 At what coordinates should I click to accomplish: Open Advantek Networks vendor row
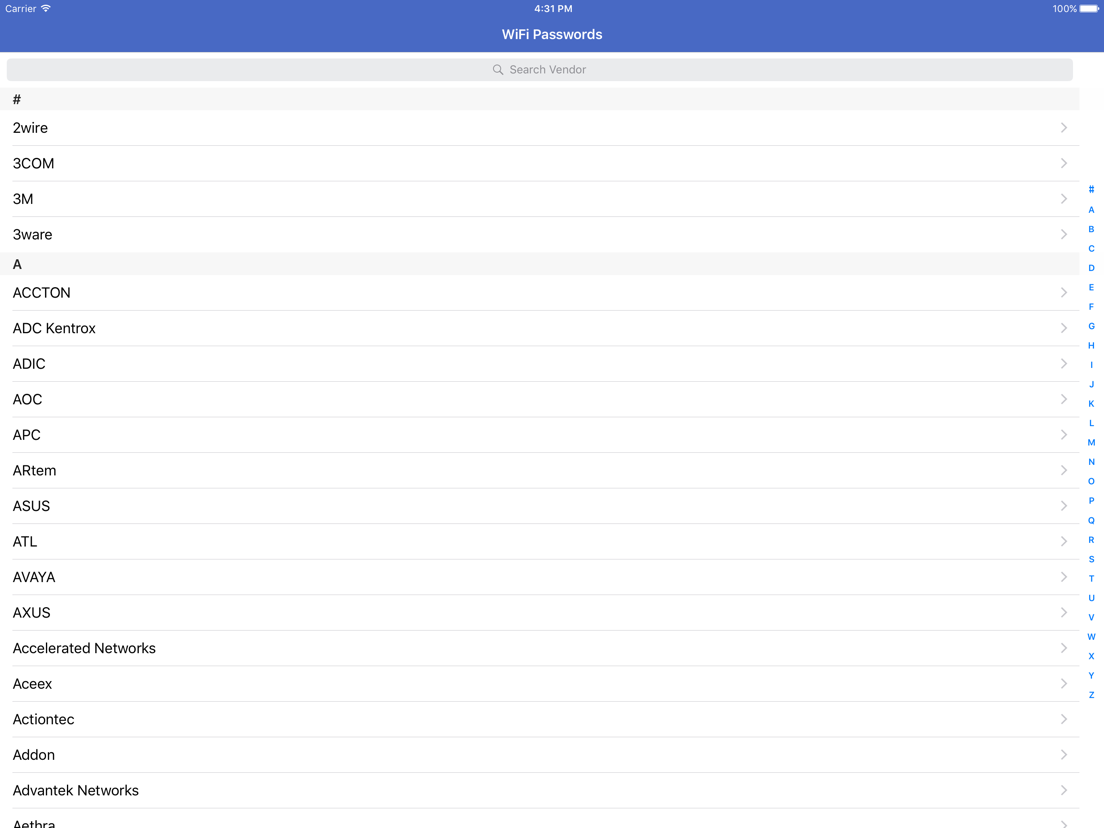[x=539, y=791]
